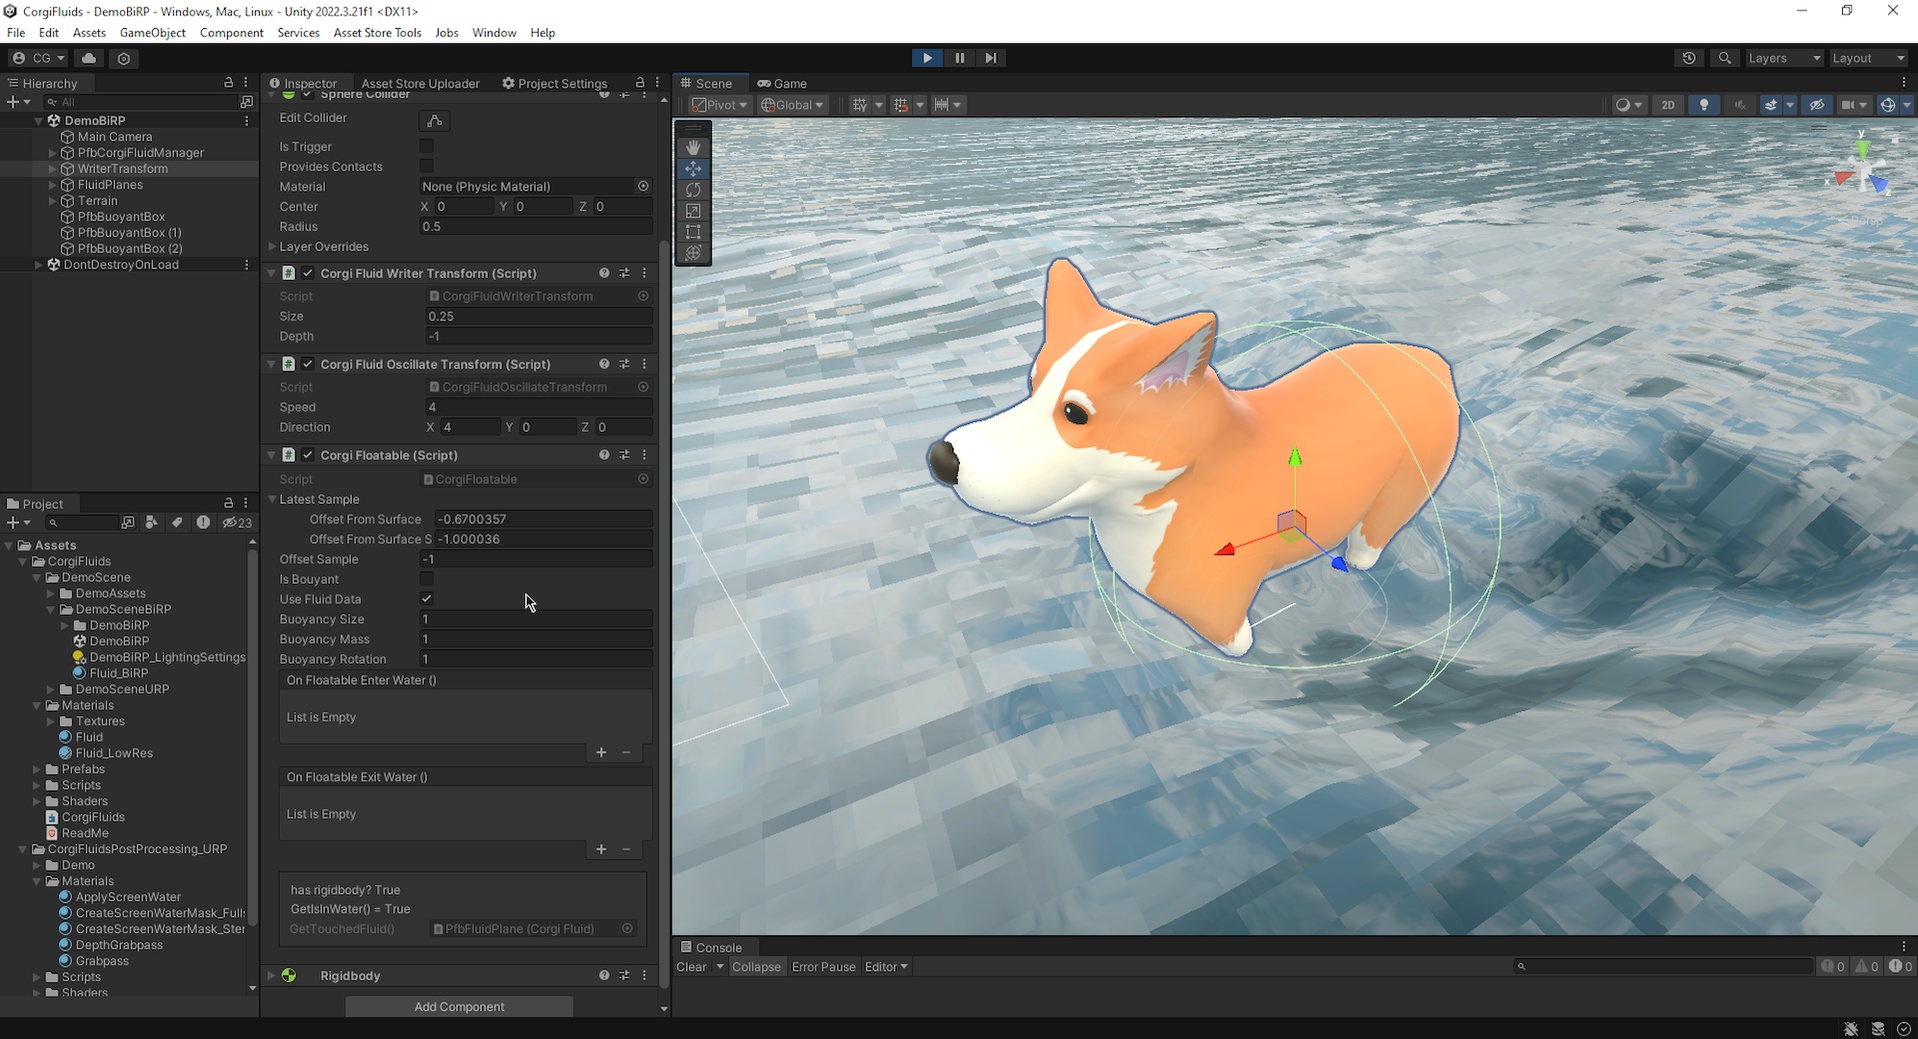The image size is (1918, 1039).
Task: Toggle Collapse in Console
Action: [x=756, y=967]
